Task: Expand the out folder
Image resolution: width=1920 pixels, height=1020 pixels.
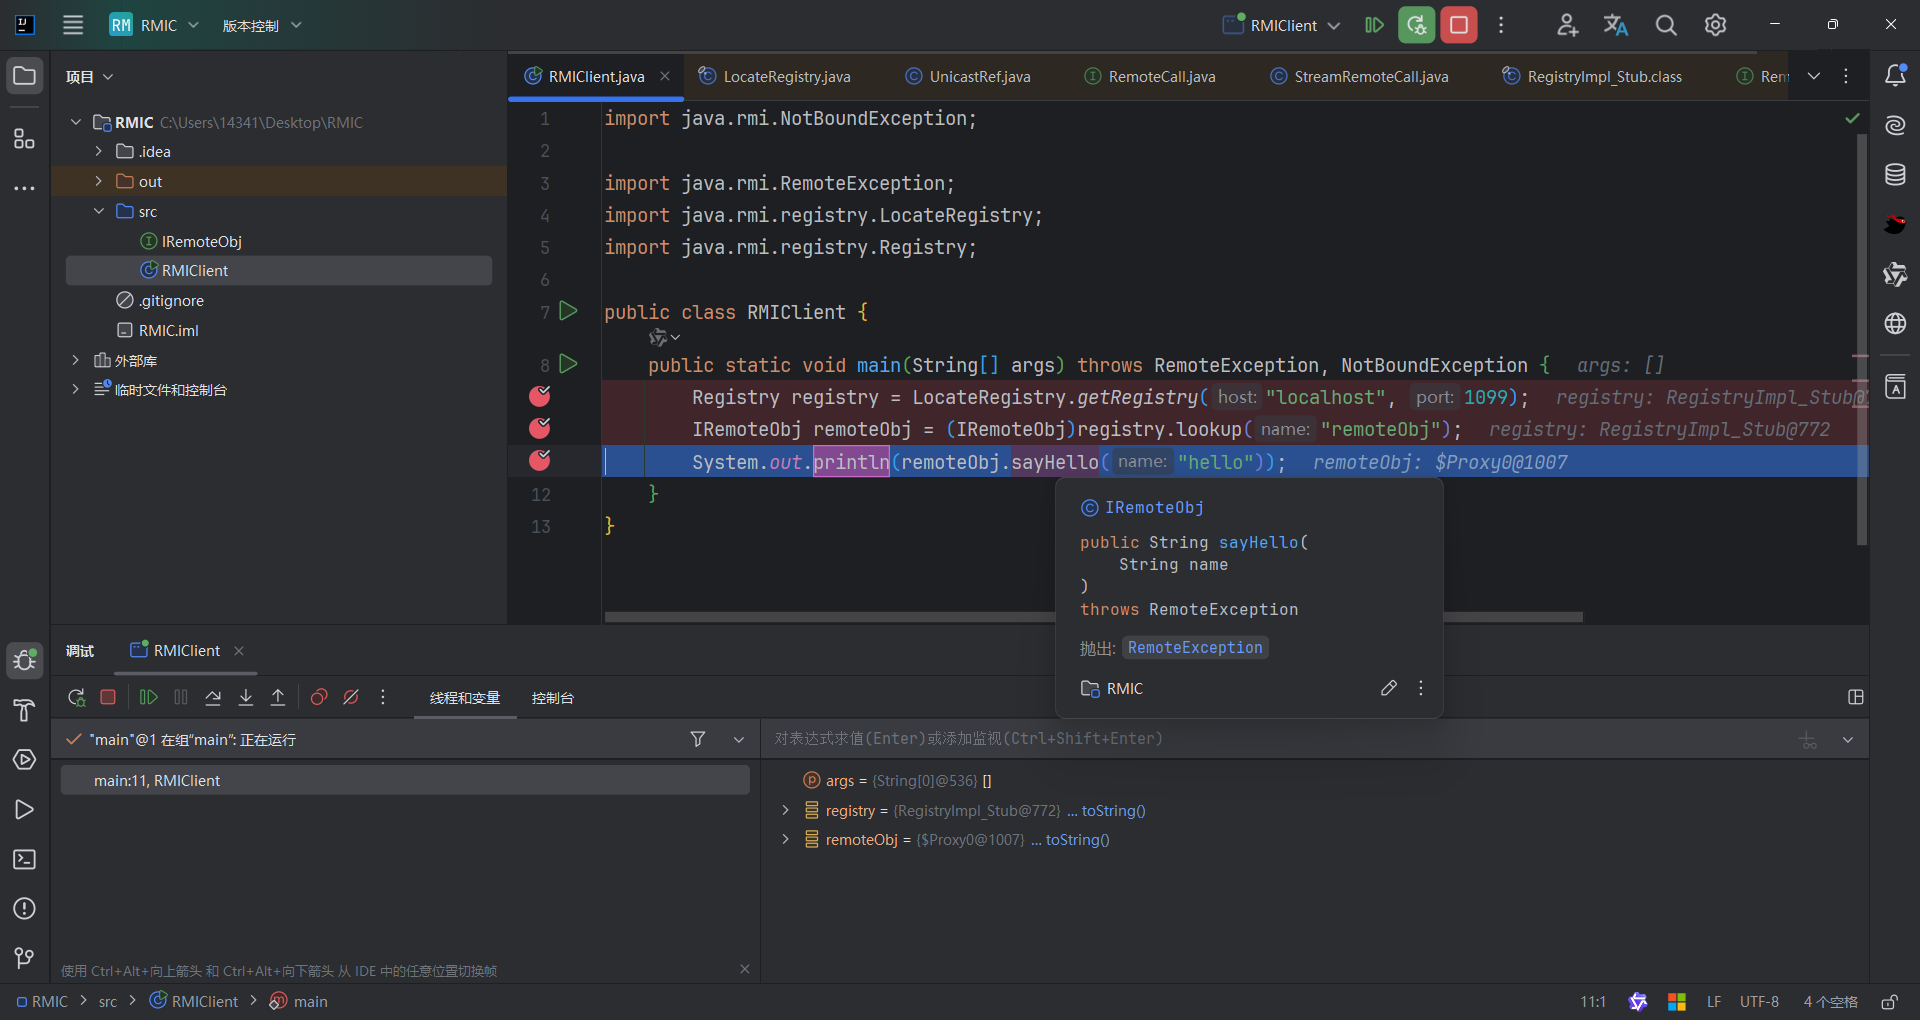Action: pyautogui.click(x=98, y=181)
